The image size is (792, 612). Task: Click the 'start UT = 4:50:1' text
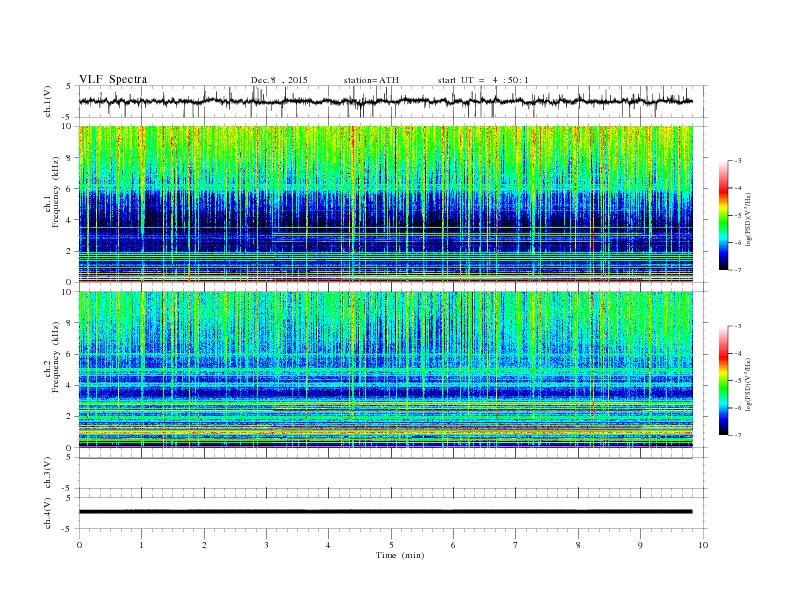(483, 80)
